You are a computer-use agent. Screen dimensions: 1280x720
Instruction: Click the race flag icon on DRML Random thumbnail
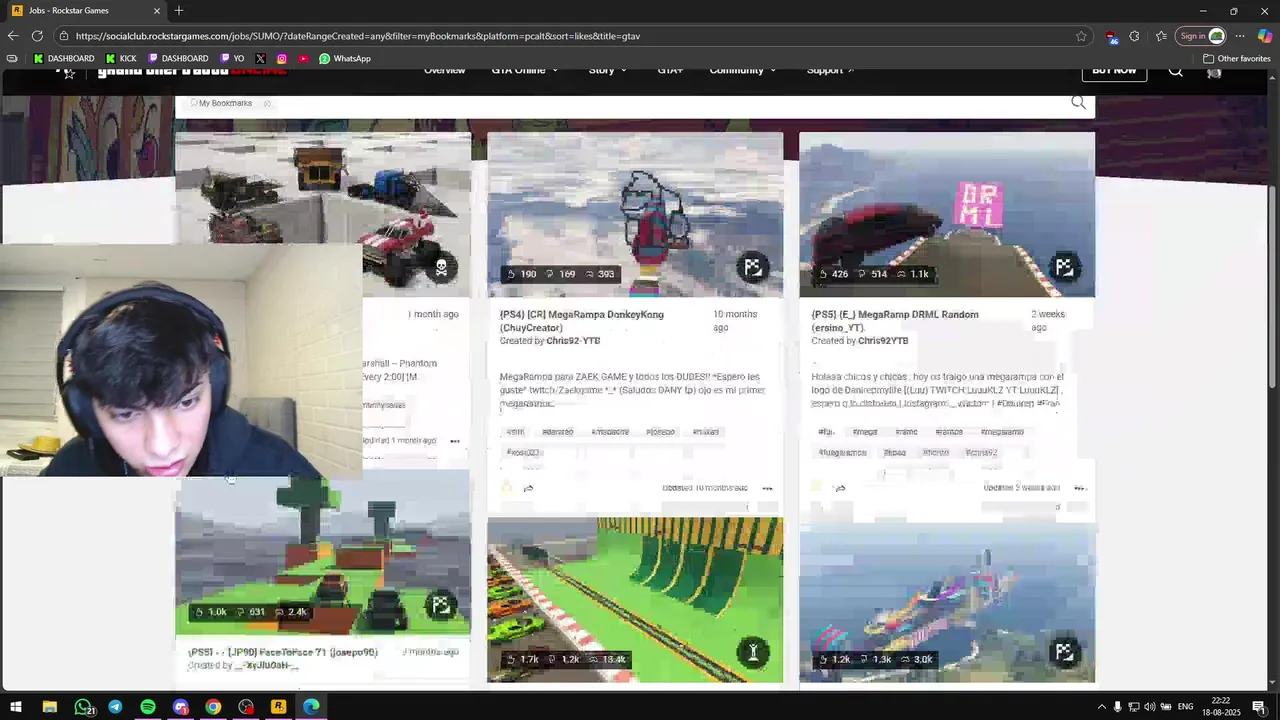1064,267
